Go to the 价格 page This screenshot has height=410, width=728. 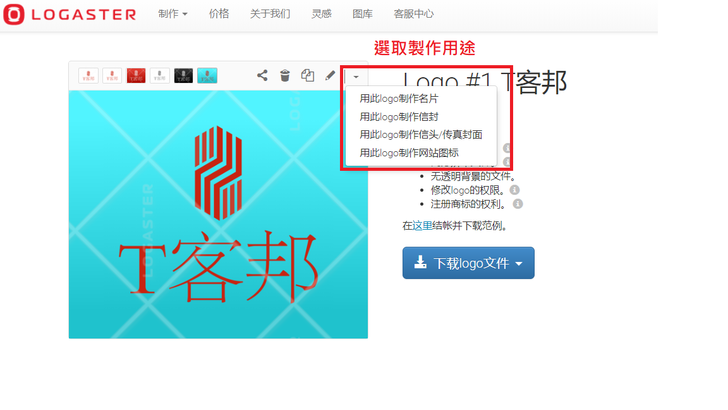pos(219,14)
